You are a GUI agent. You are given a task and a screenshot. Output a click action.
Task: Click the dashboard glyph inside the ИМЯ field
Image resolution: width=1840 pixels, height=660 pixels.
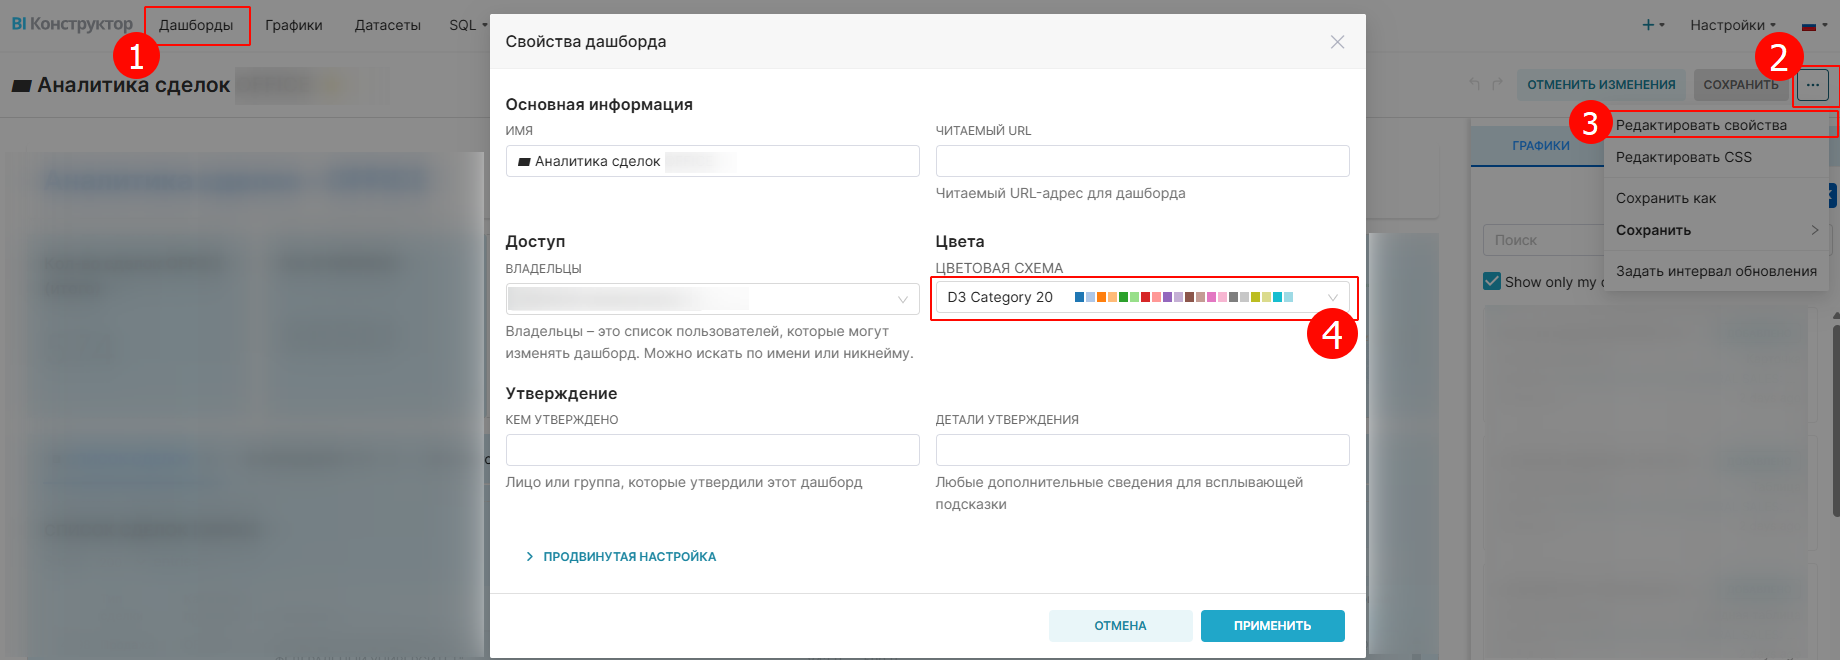523,160
